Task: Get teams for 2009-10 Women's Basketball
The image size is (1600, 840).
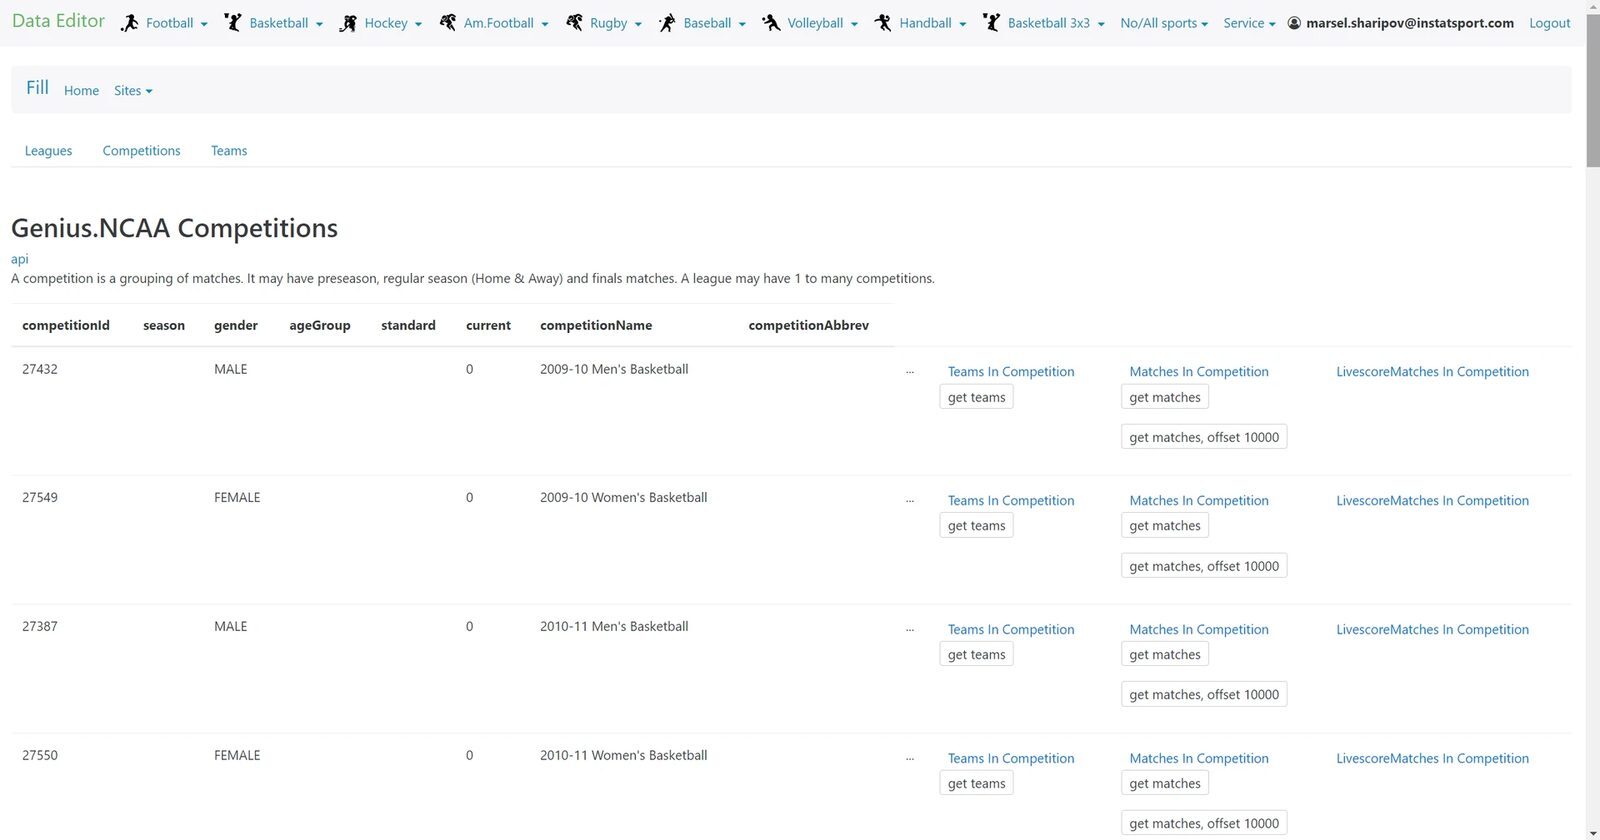Action: tap(977, 526)
